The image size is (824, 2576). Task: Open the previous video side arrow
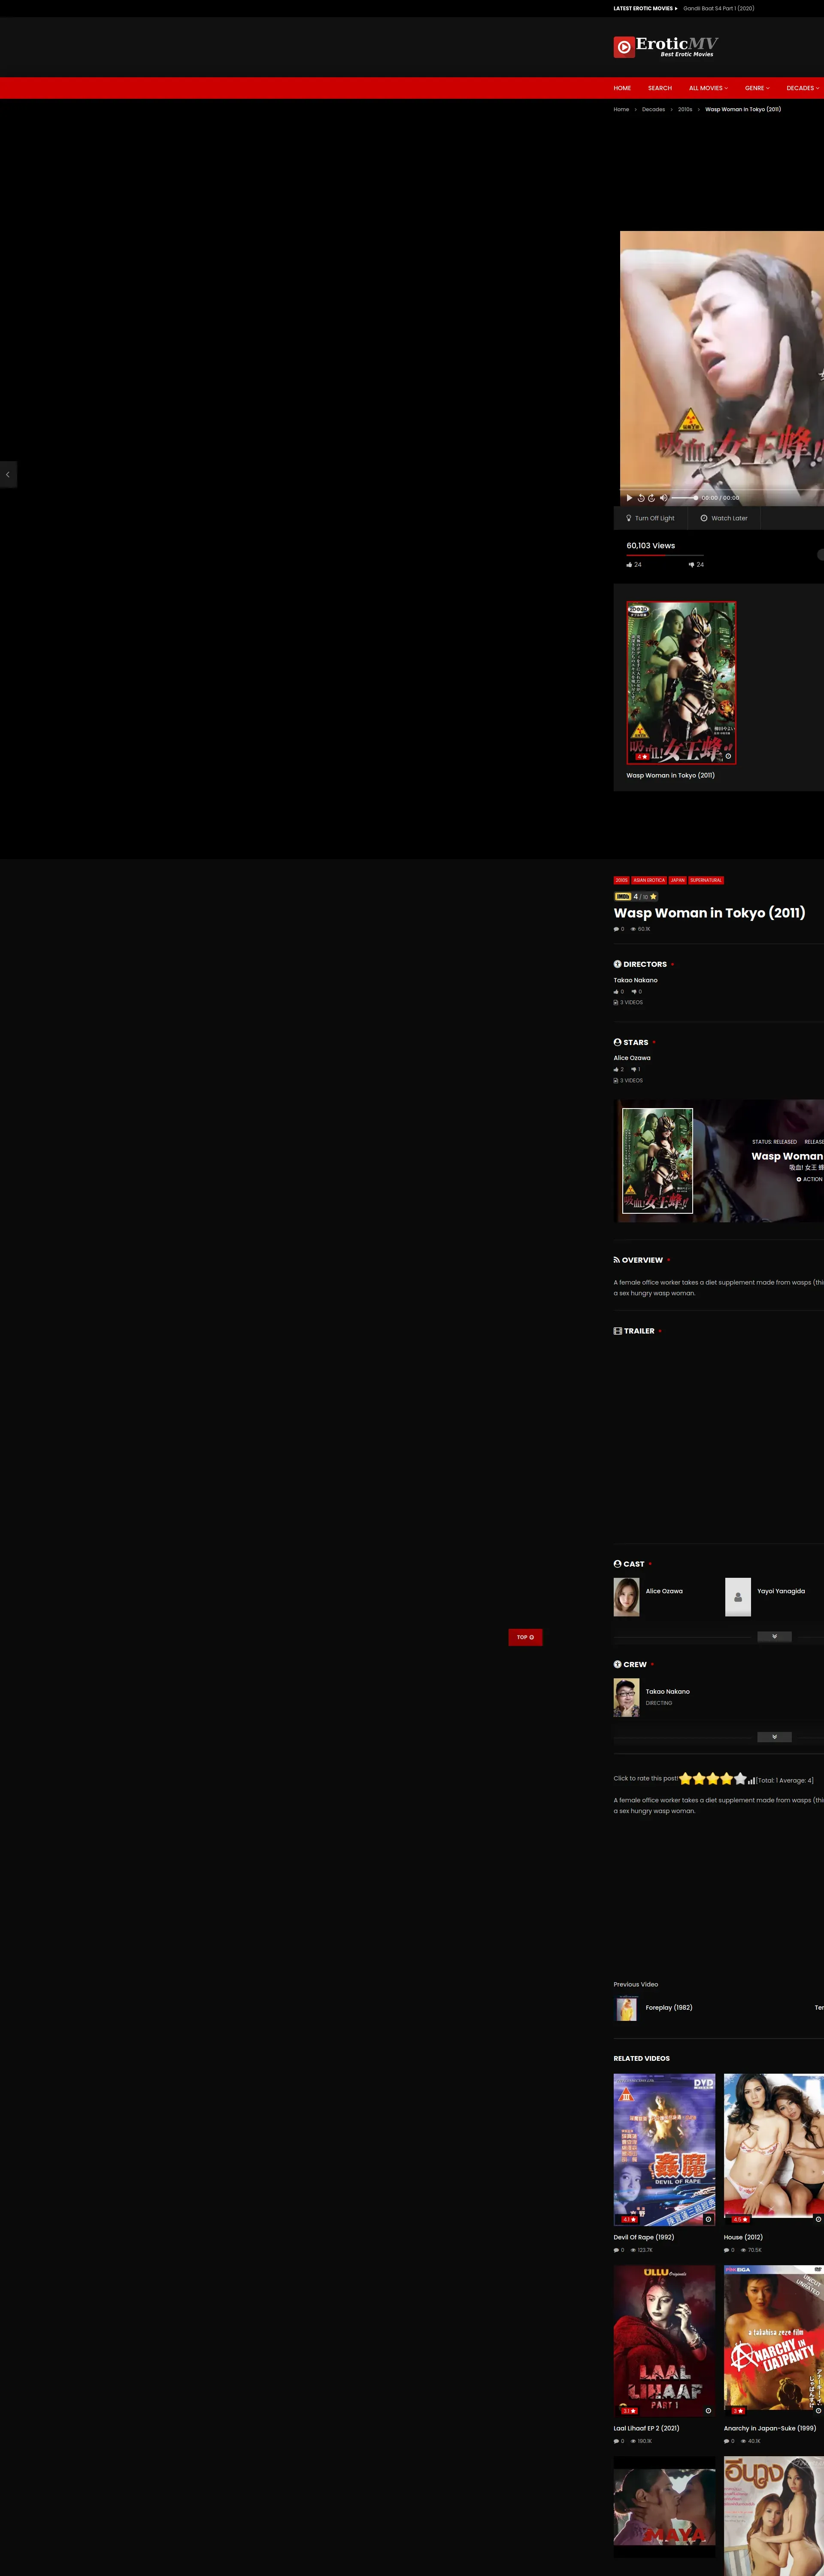8,474
